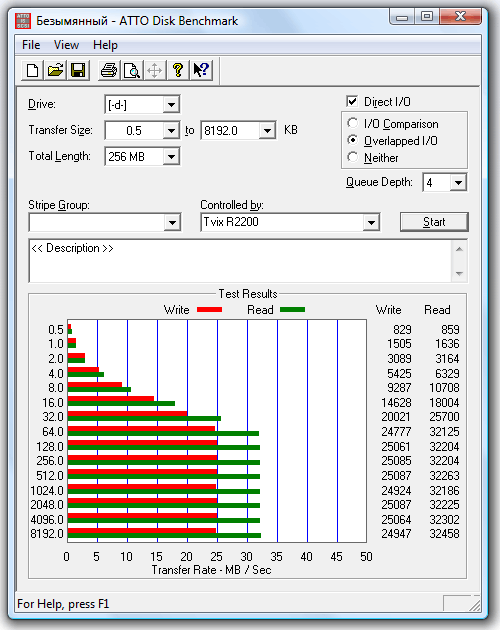500x630 pixels.
Task: Click the read value 18004
Action: pyautogui.click(x=444, y=403)
